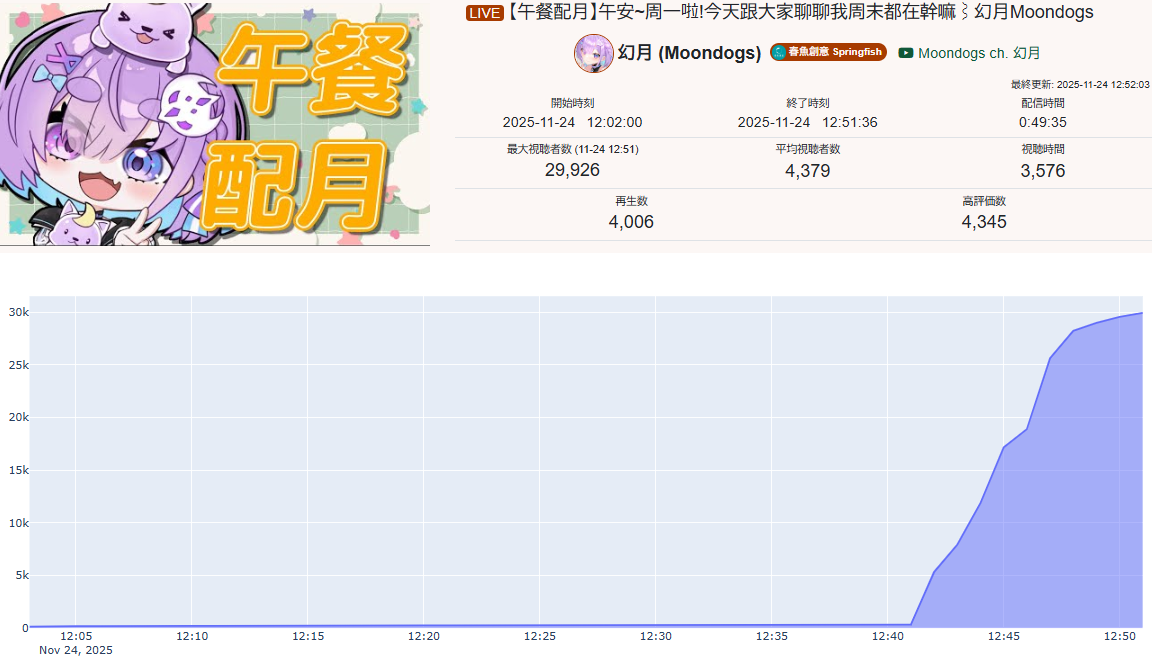Click the 20k y-axis label

click(x=18, y=417)
